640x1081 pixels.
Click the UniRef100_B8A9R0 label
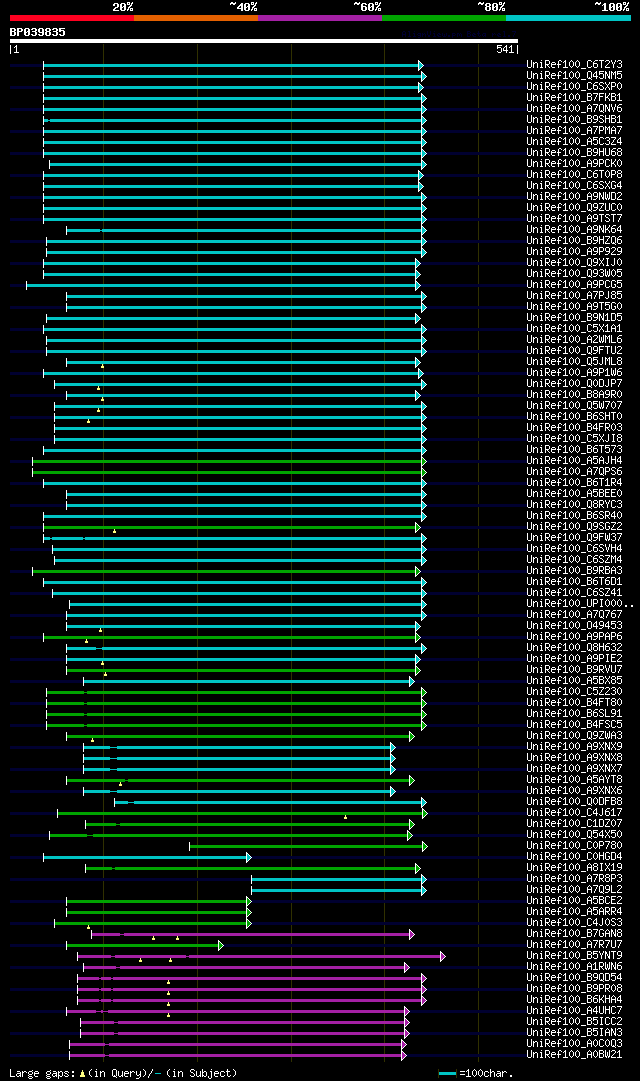point(574,395)
